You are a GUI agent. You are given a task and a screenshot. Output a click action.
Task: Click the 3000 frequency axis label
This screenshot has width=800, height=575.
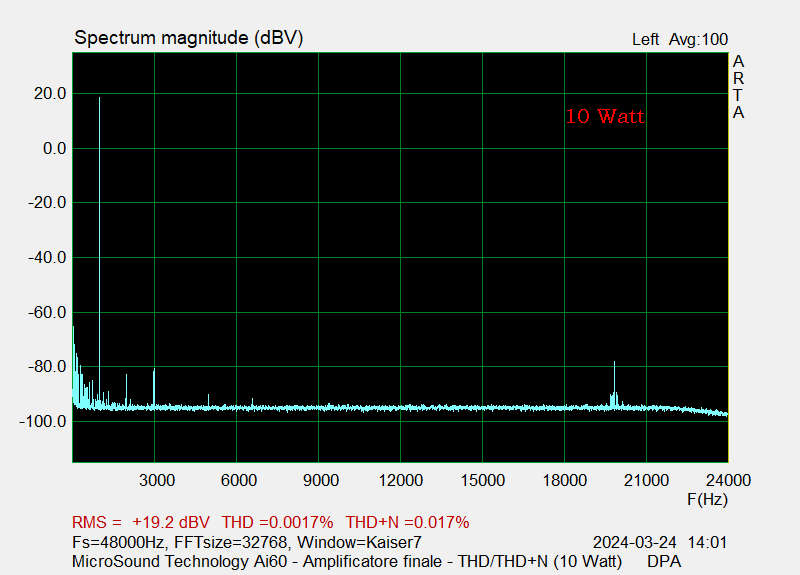(x=157, y=480)
